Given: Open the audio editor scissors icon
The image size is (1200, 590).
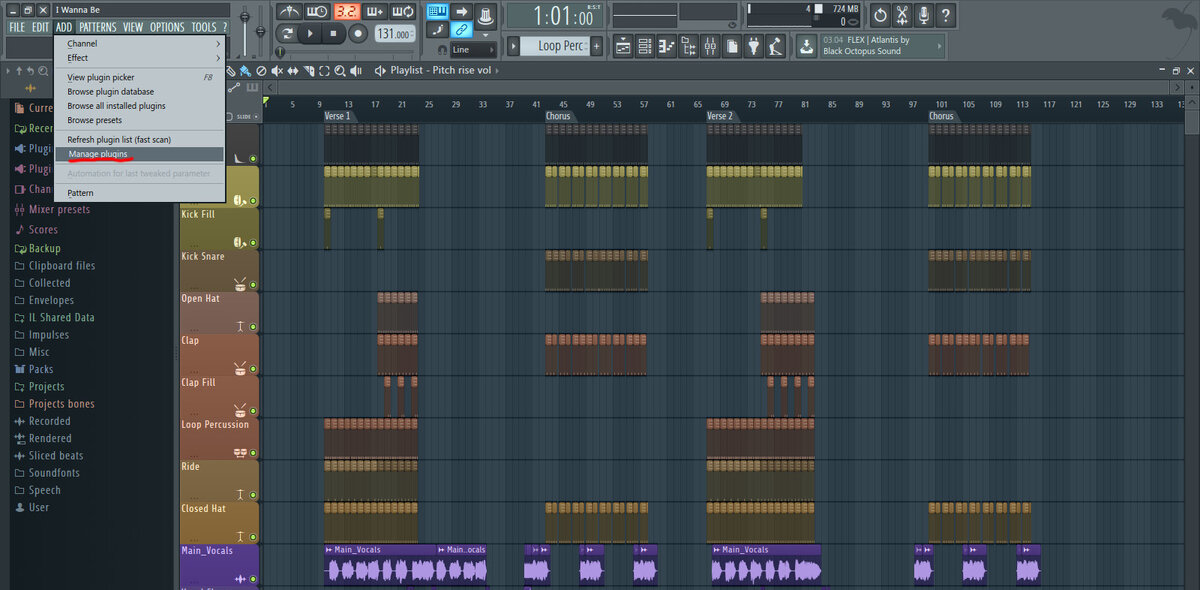Looking at the screenshot, I should (x=902, y=15).
